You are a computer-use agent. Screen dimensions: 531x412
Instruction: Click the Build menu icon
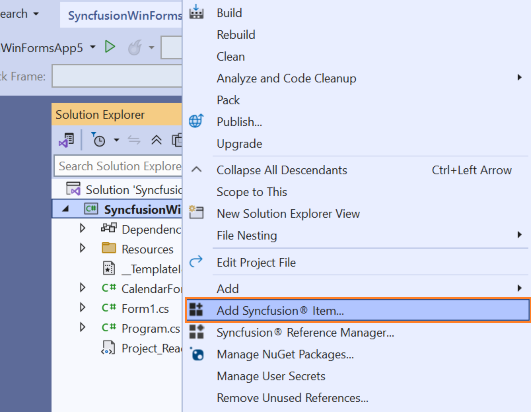[x=196, y=12]
